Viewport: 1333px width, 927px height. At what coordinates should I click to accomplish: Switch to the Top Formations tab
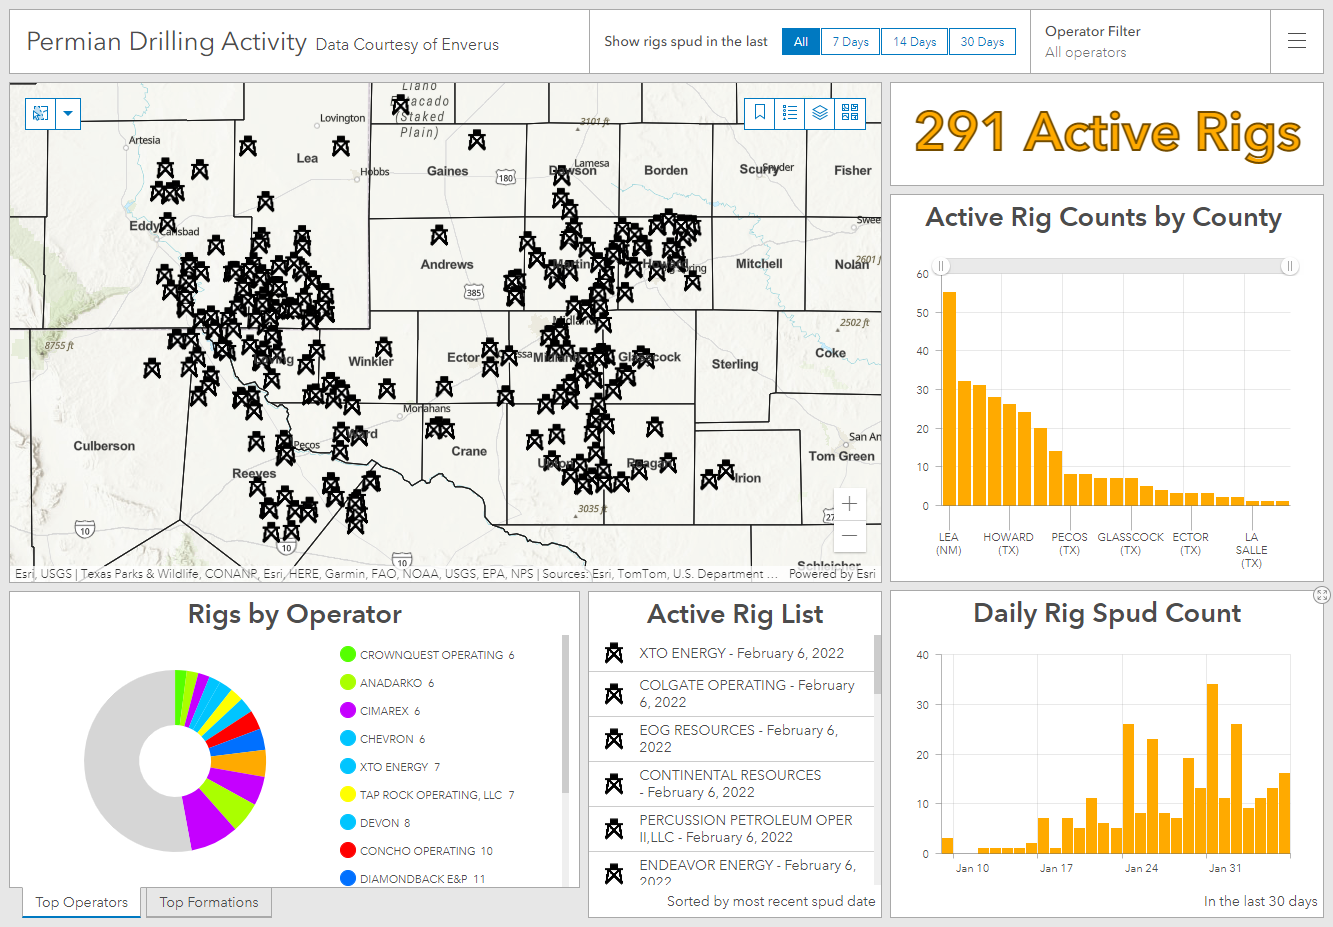pyautogui.click(x=209, y=902)
